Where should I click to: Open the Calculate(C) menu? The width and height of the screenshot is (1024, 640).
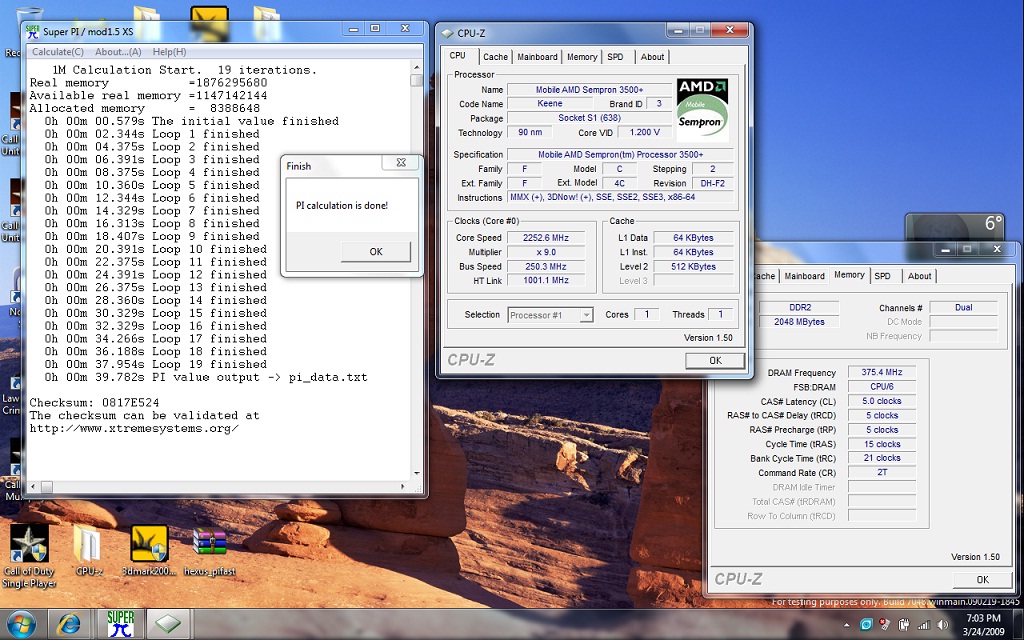click(x=57, y=52)
